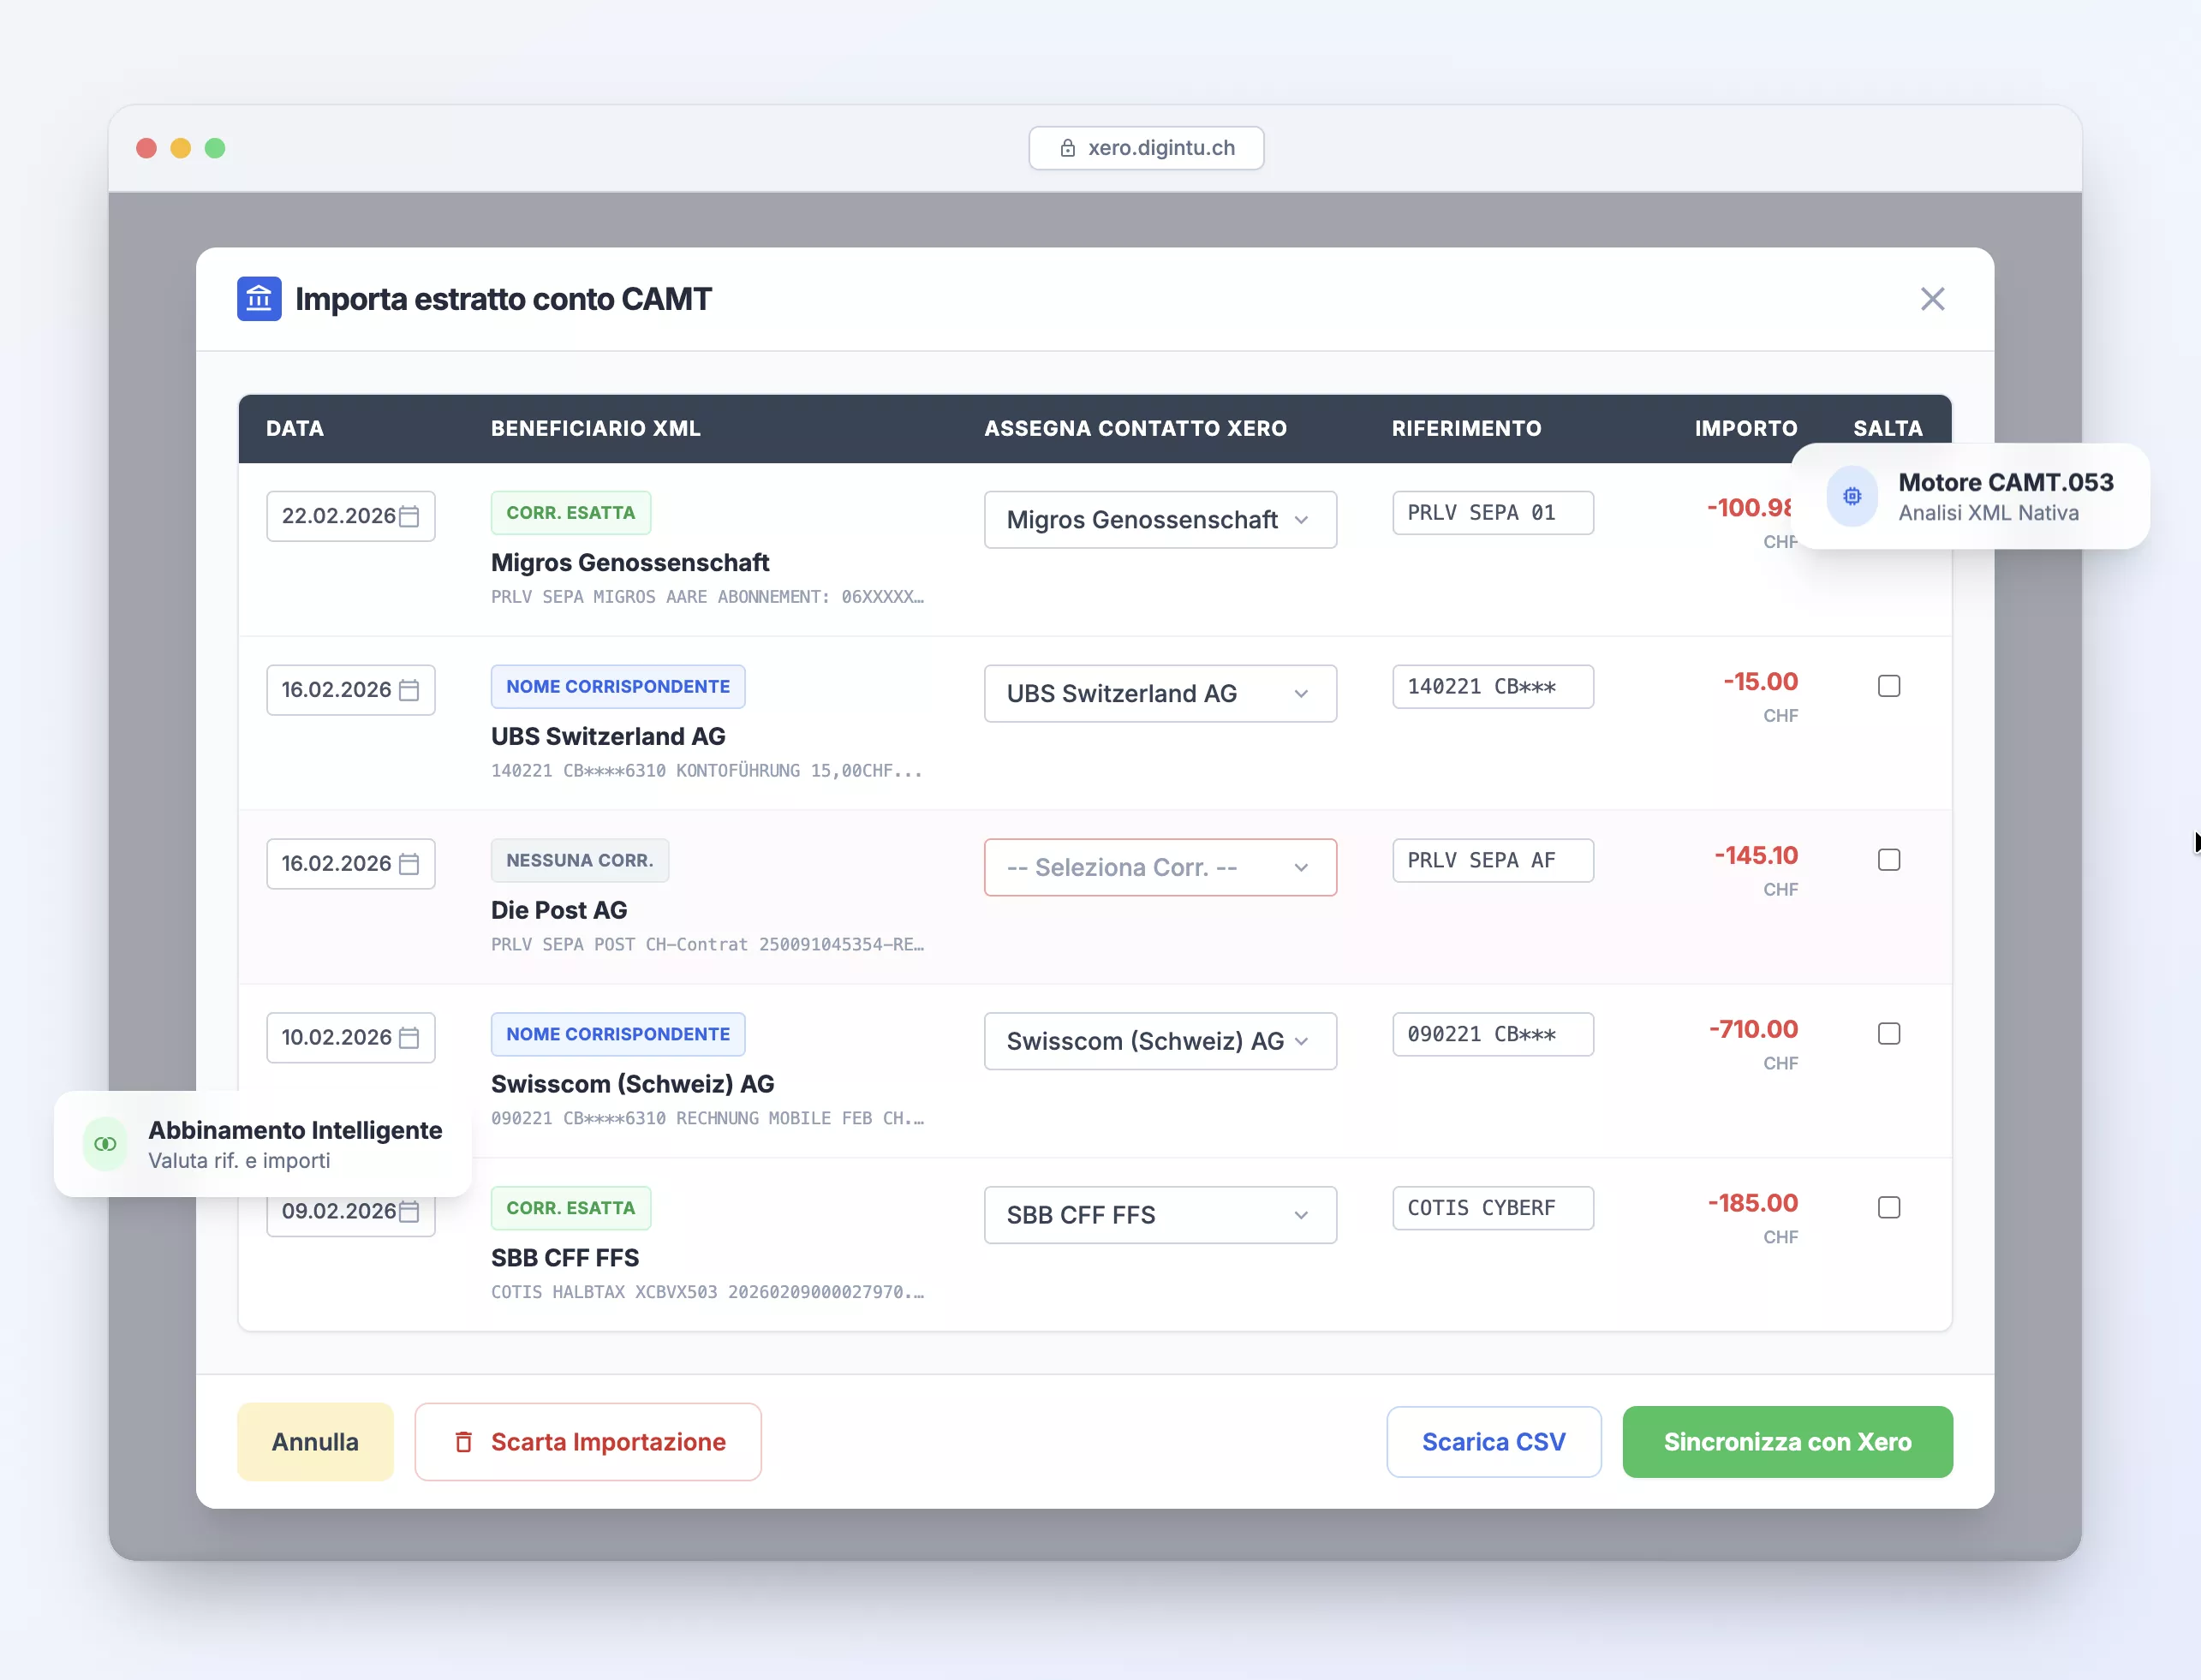Screen dimensions: 2201x1680
Task: Open calendar picker for the 22.02.2026 date
Action: coord(409,516)
